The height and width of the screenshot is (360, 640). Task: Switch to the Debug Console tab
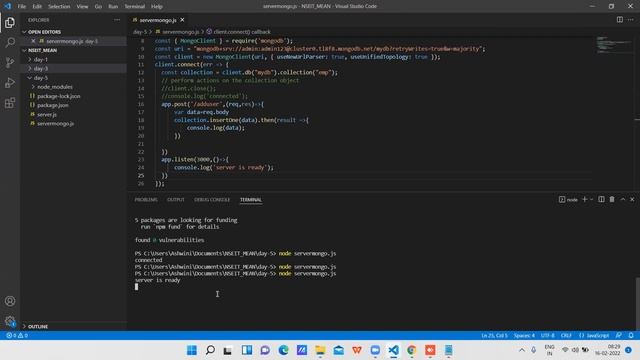[212, 200]
